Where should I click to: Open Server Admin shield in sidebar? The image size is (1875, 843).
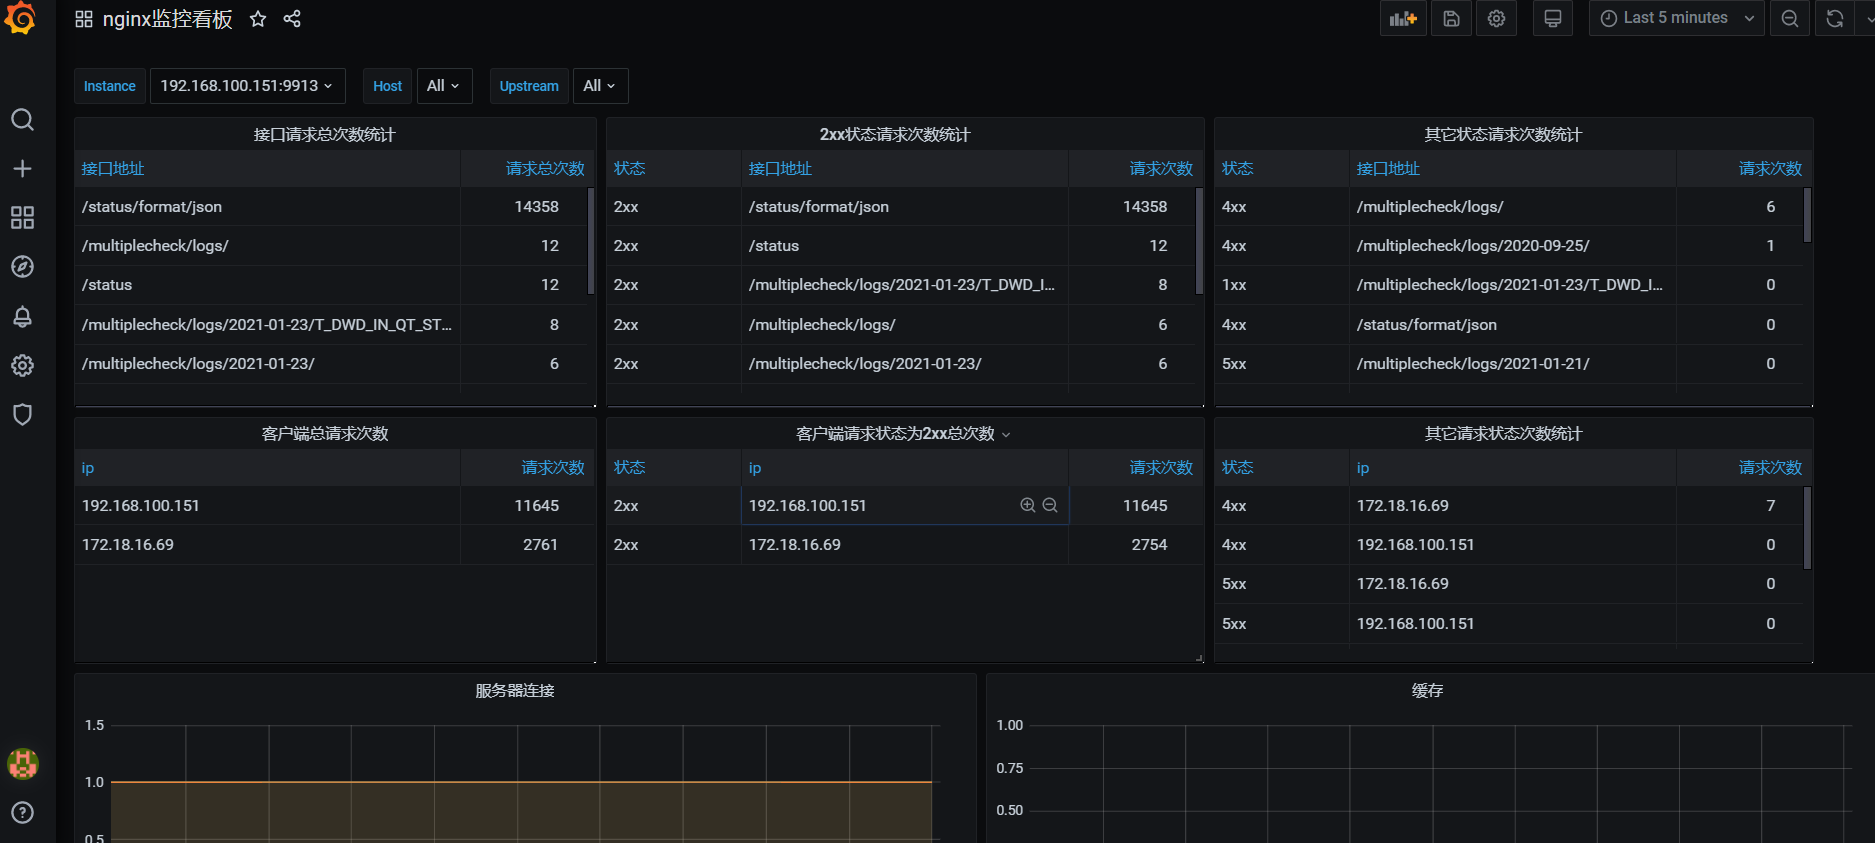(22, 415)
